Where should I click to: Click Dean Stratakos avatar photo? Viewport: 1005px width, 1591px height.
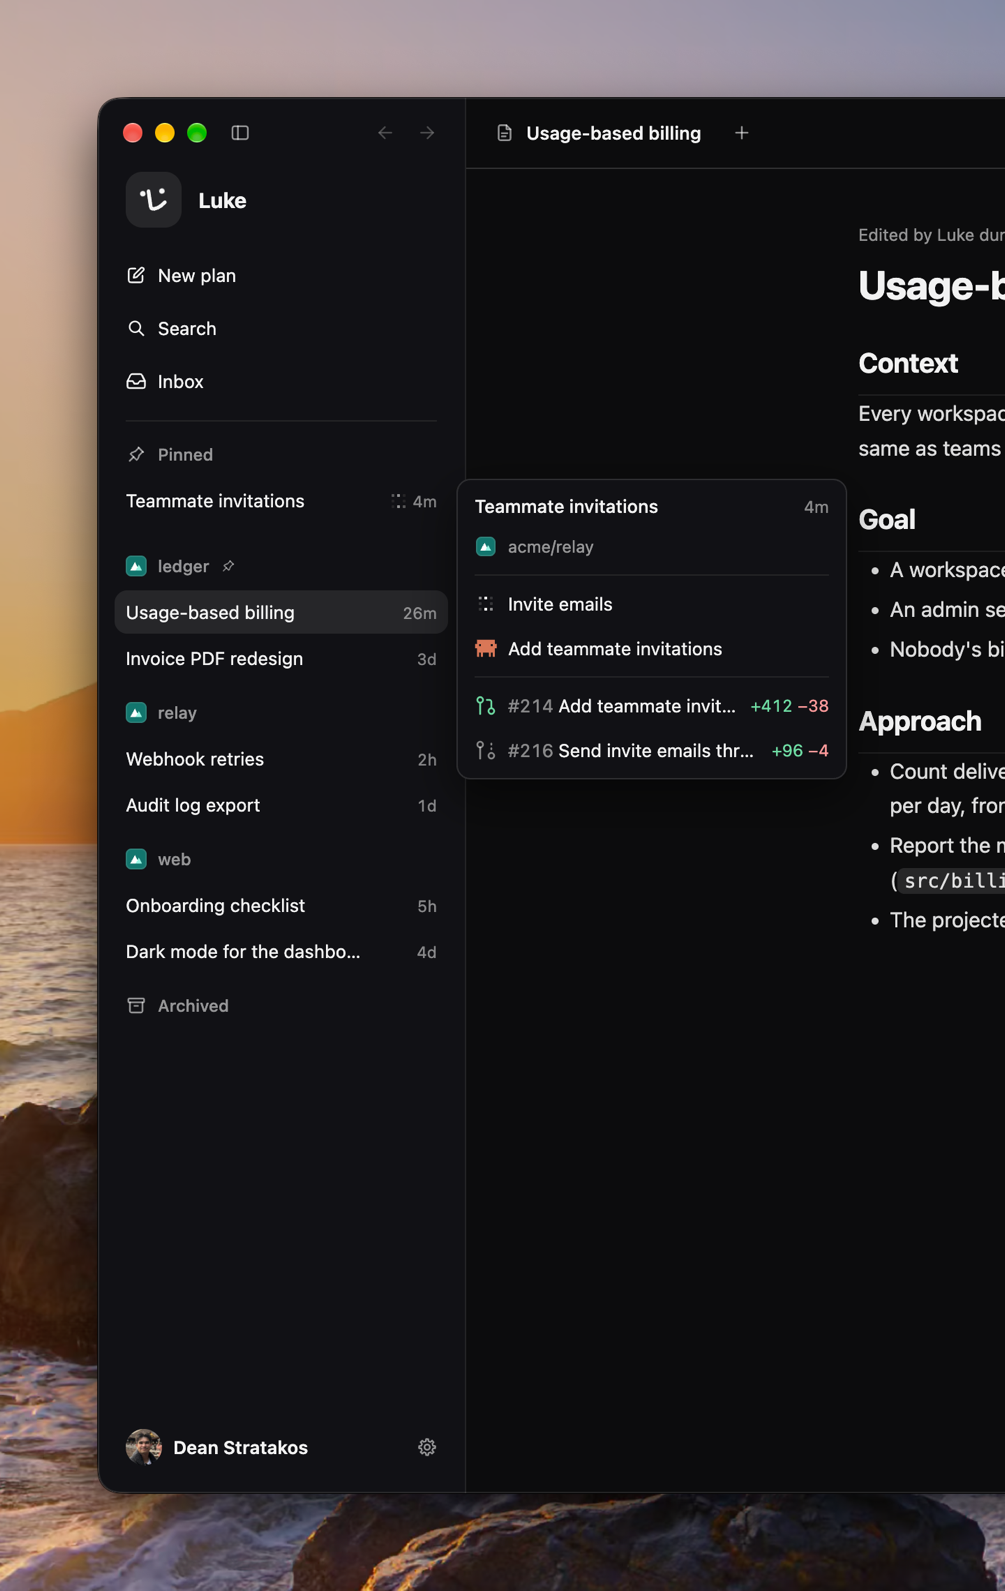pyautogui.click(x=144, y=1447)
